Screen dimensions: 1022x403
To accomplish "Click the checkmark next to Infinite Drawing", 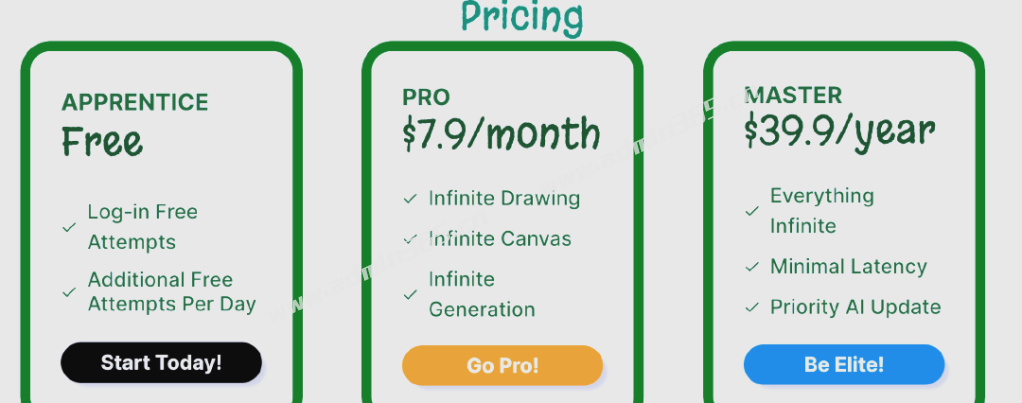I will pos(410,198).
